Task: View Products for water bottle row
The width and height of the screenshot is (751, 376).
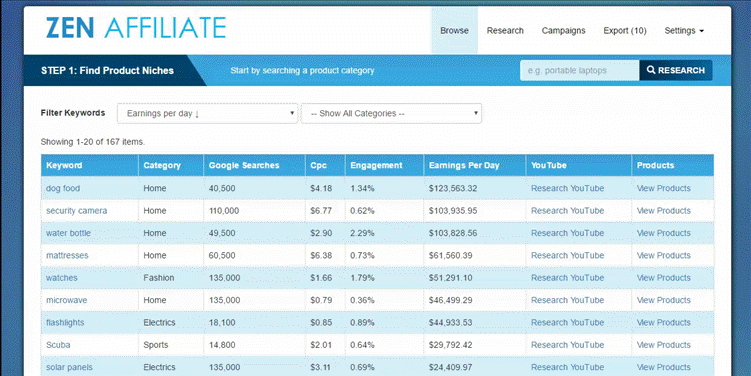Action: point(664,233)
